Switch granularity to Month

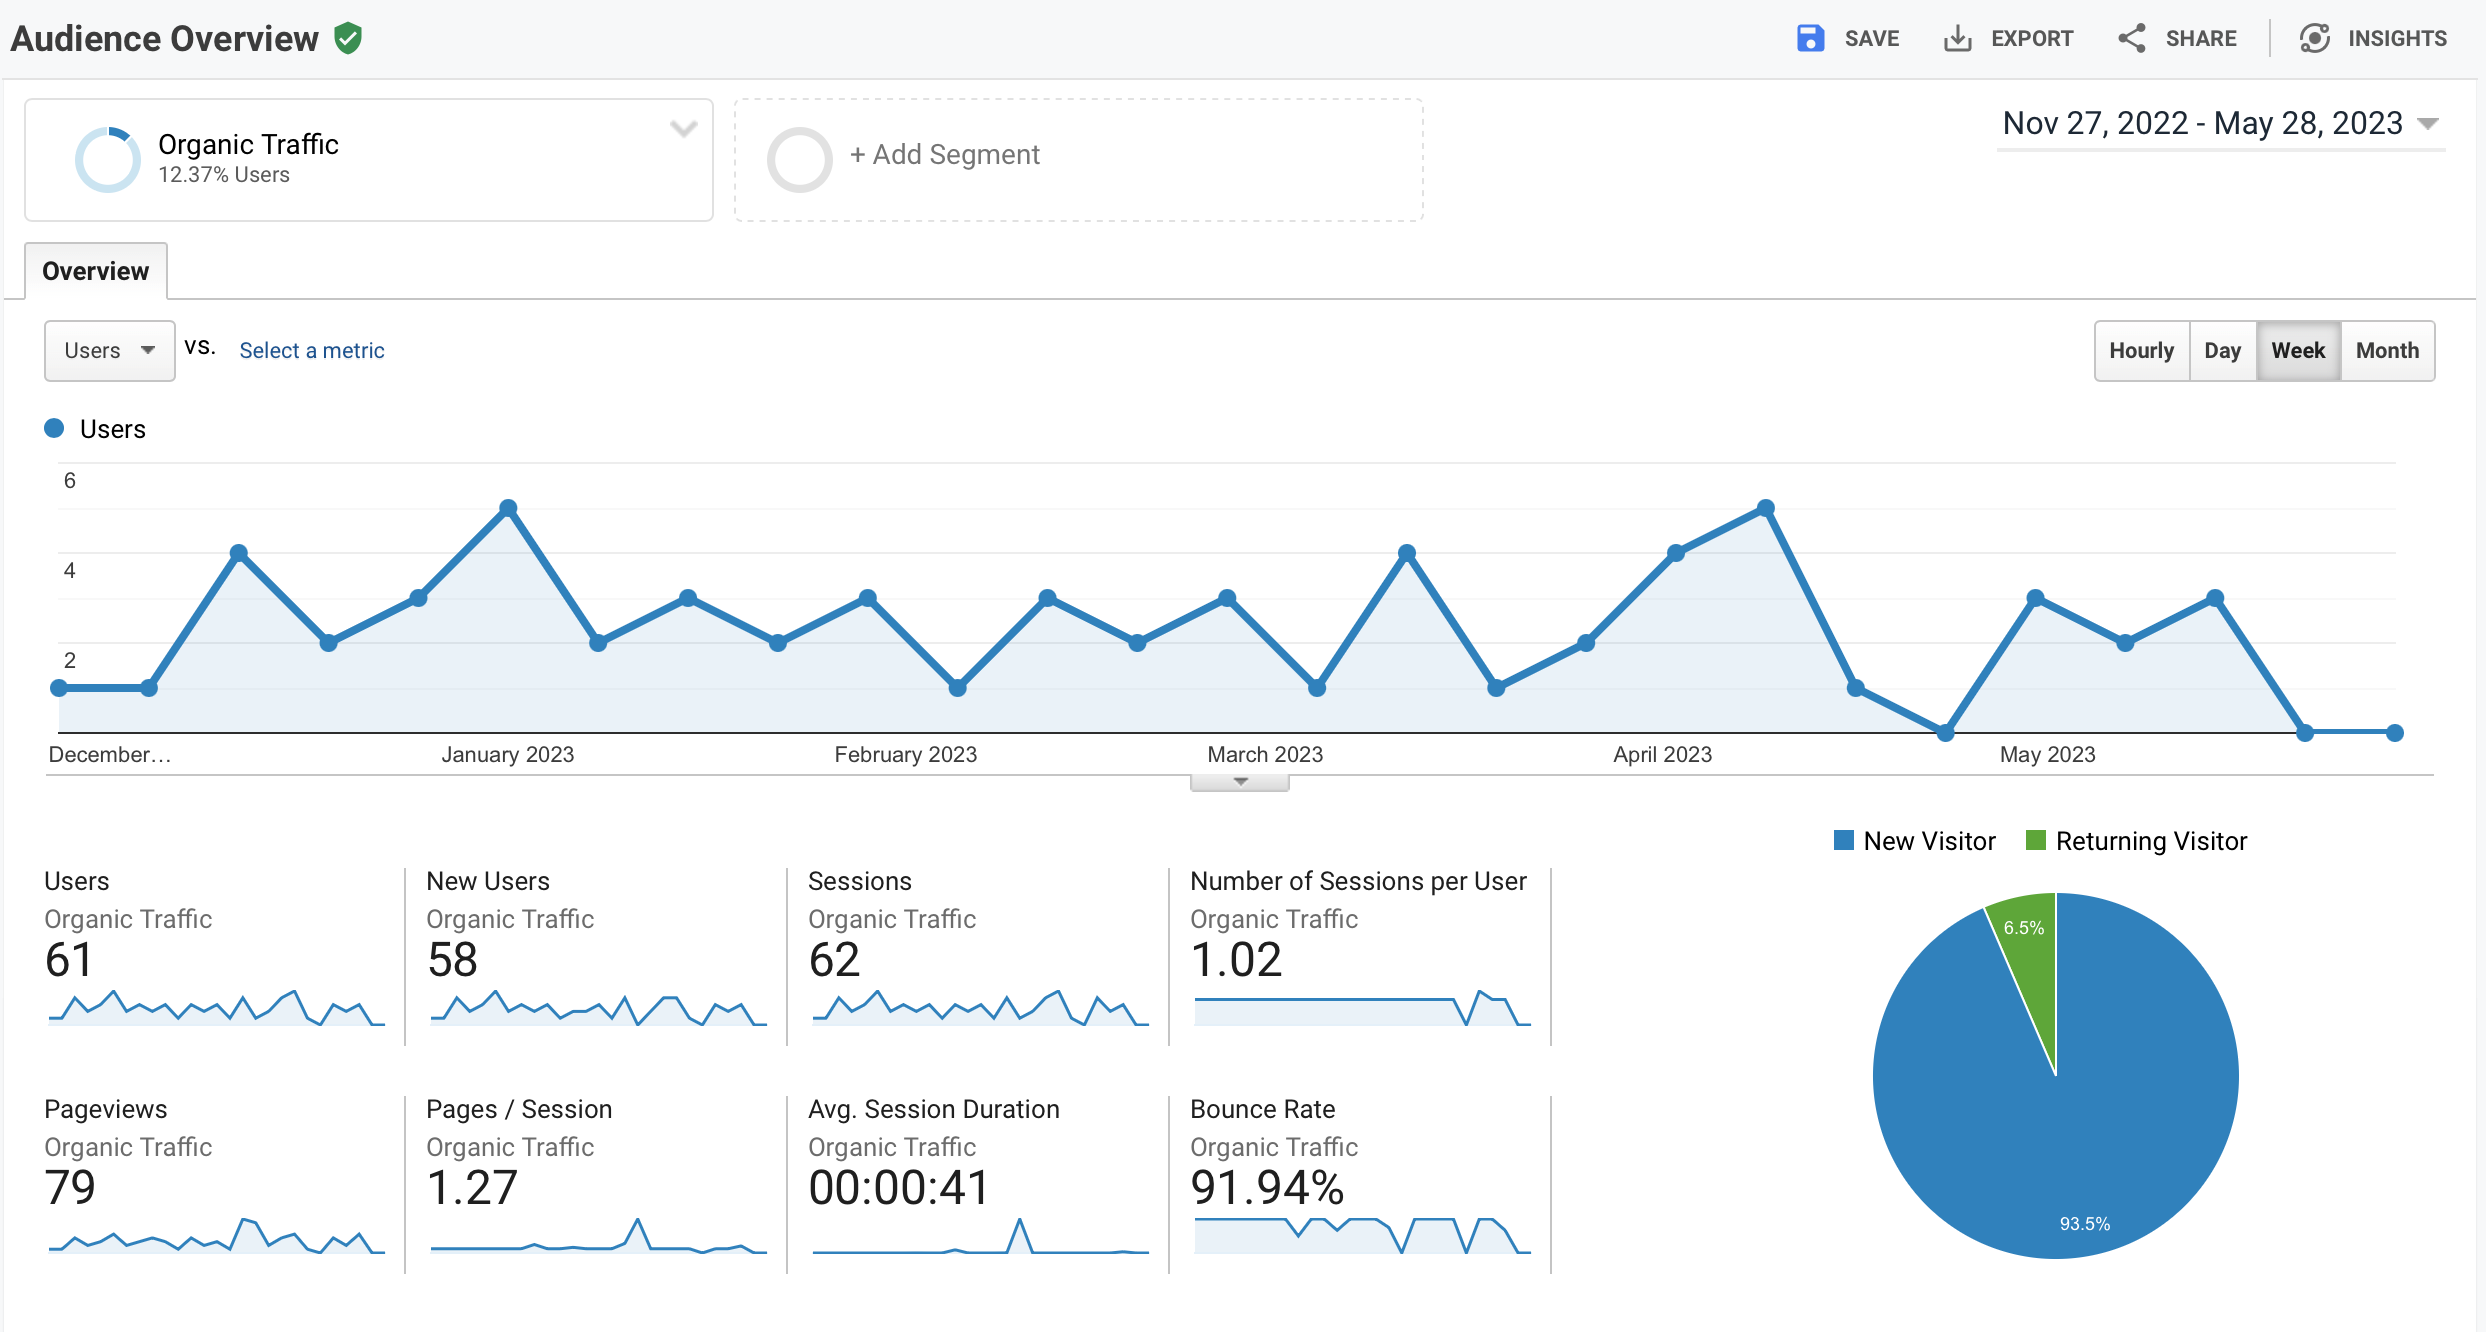coord(2387,350)
